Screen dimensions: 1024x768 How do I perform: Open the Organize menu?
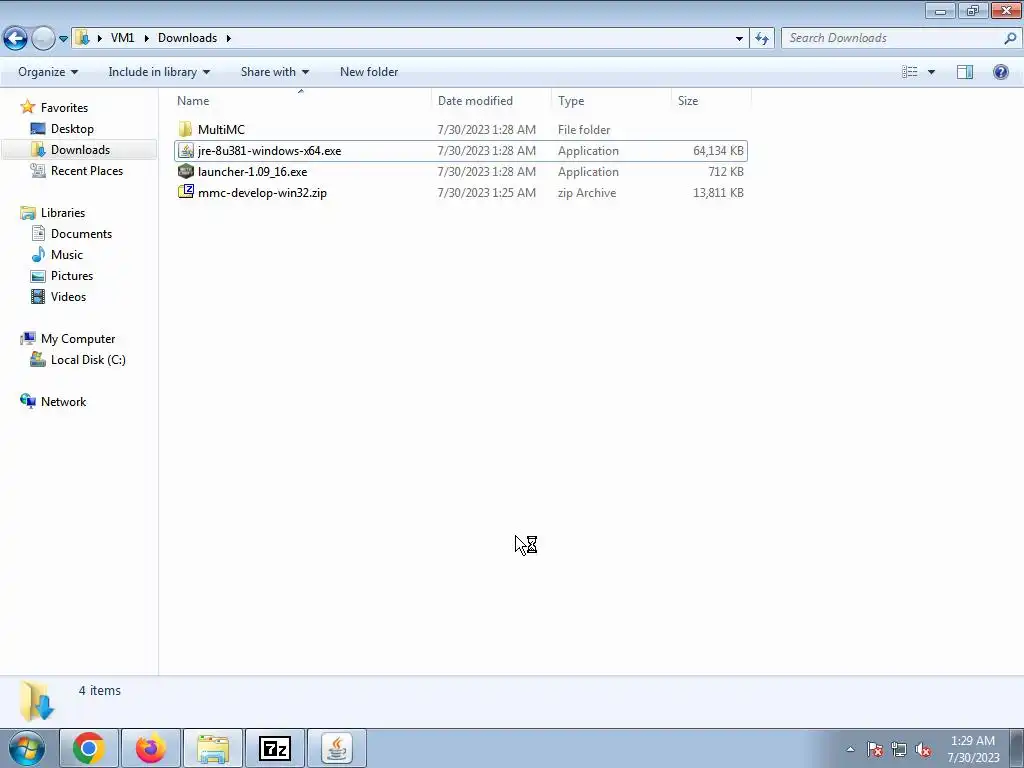[48, 72]
